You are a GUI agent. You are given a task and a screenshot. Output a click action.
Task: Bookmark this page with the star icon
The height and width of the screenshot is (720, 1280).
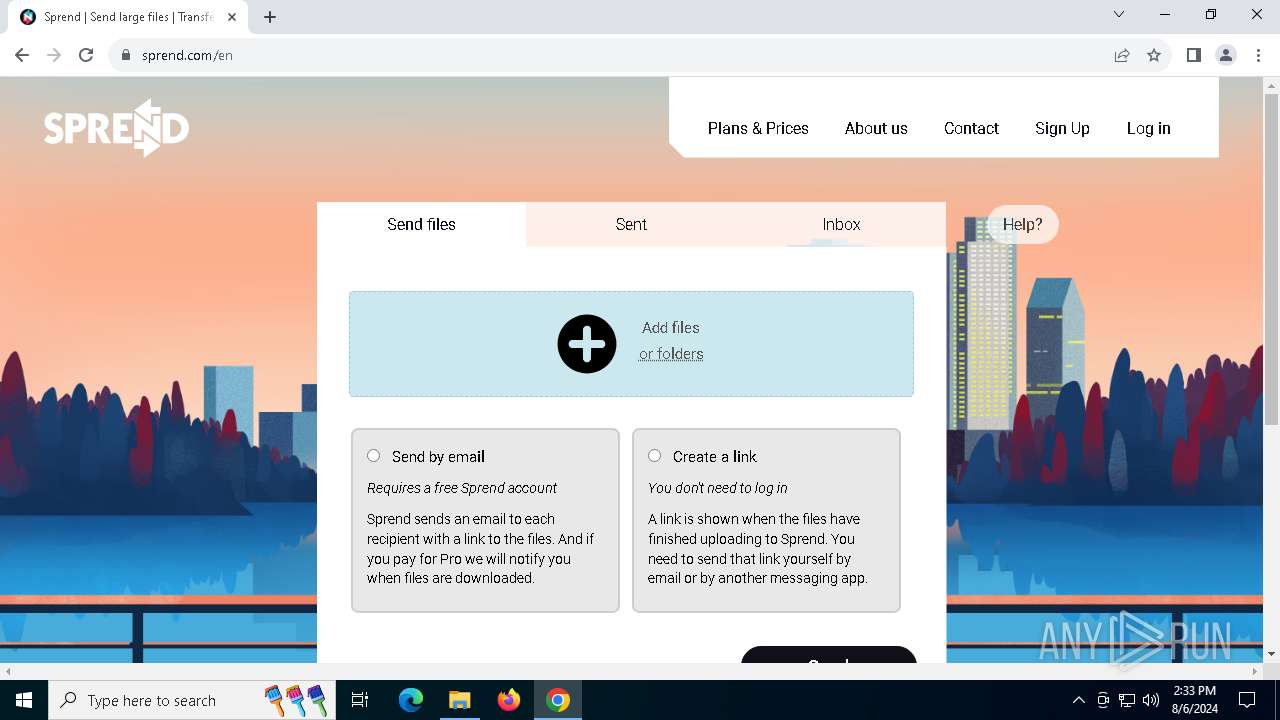point(1154,55)
